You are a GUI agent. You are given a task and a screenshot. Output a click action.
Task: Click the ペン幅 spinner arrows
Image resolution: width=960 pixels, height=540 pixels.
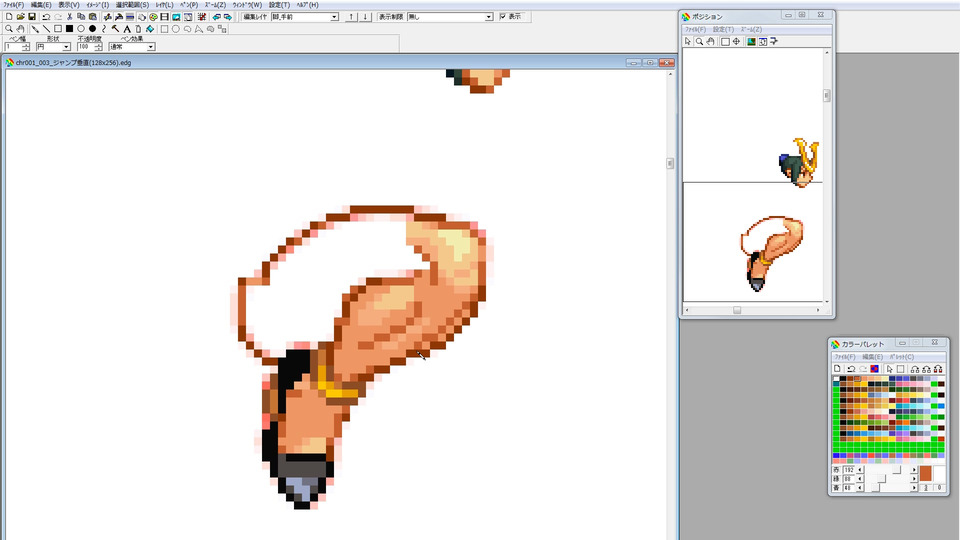pos(26,47)
